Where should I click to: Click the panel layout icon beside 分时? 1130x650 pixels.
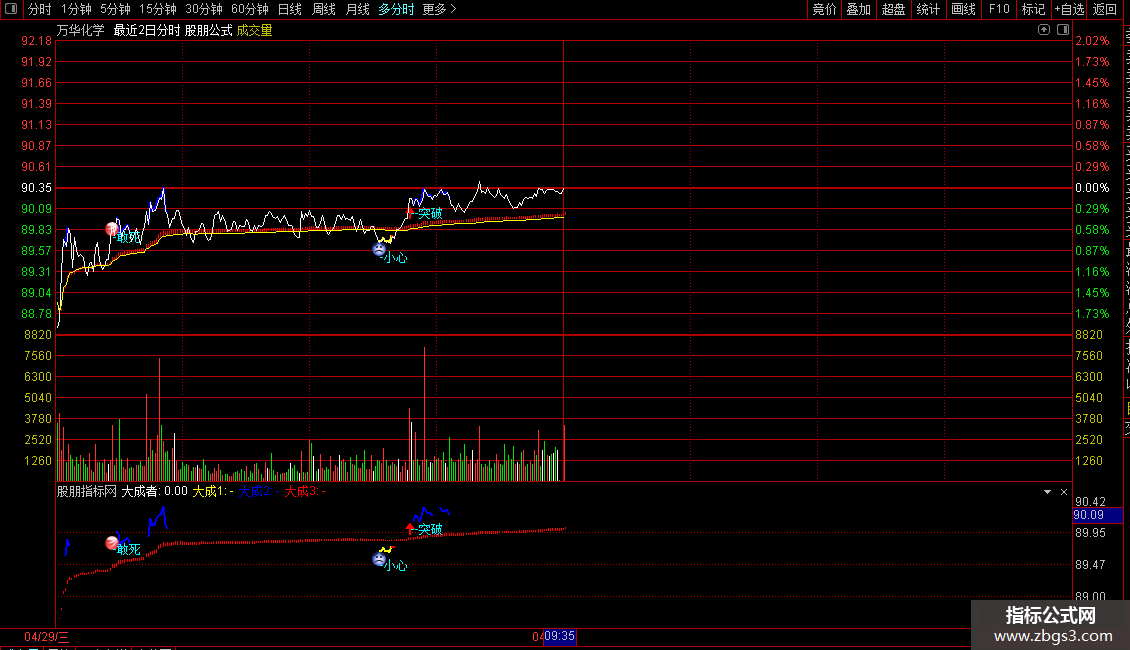point(11,9)
